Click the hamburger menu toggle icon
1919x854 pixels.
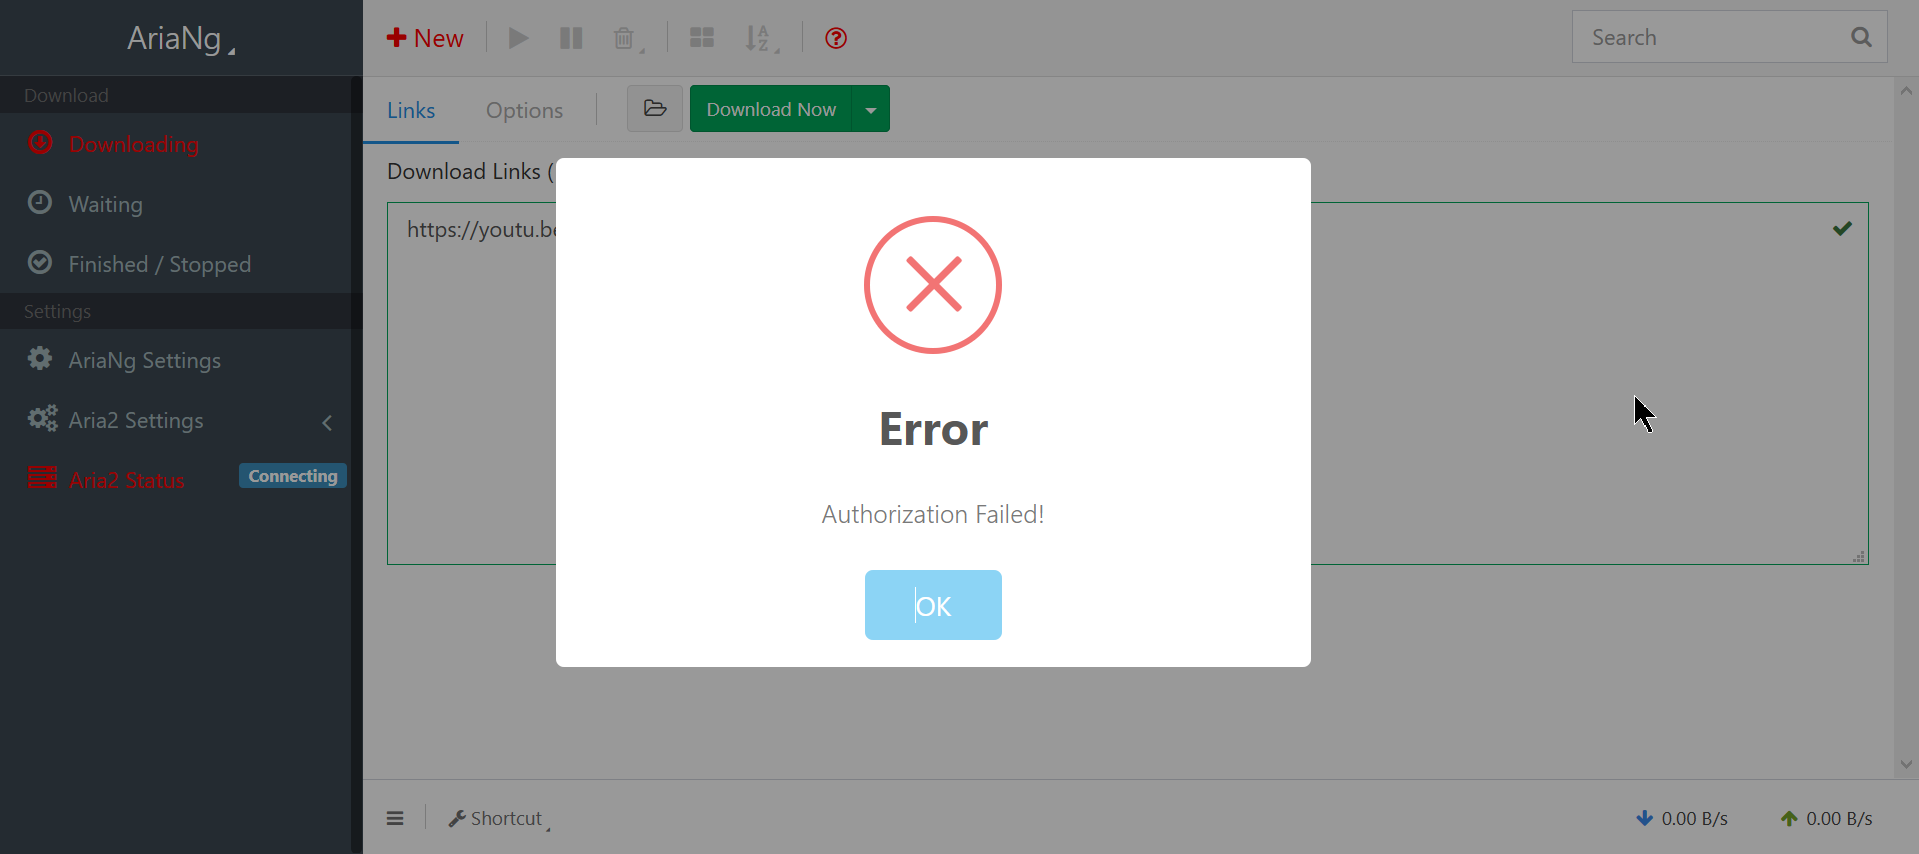click(x=395, y=818)
